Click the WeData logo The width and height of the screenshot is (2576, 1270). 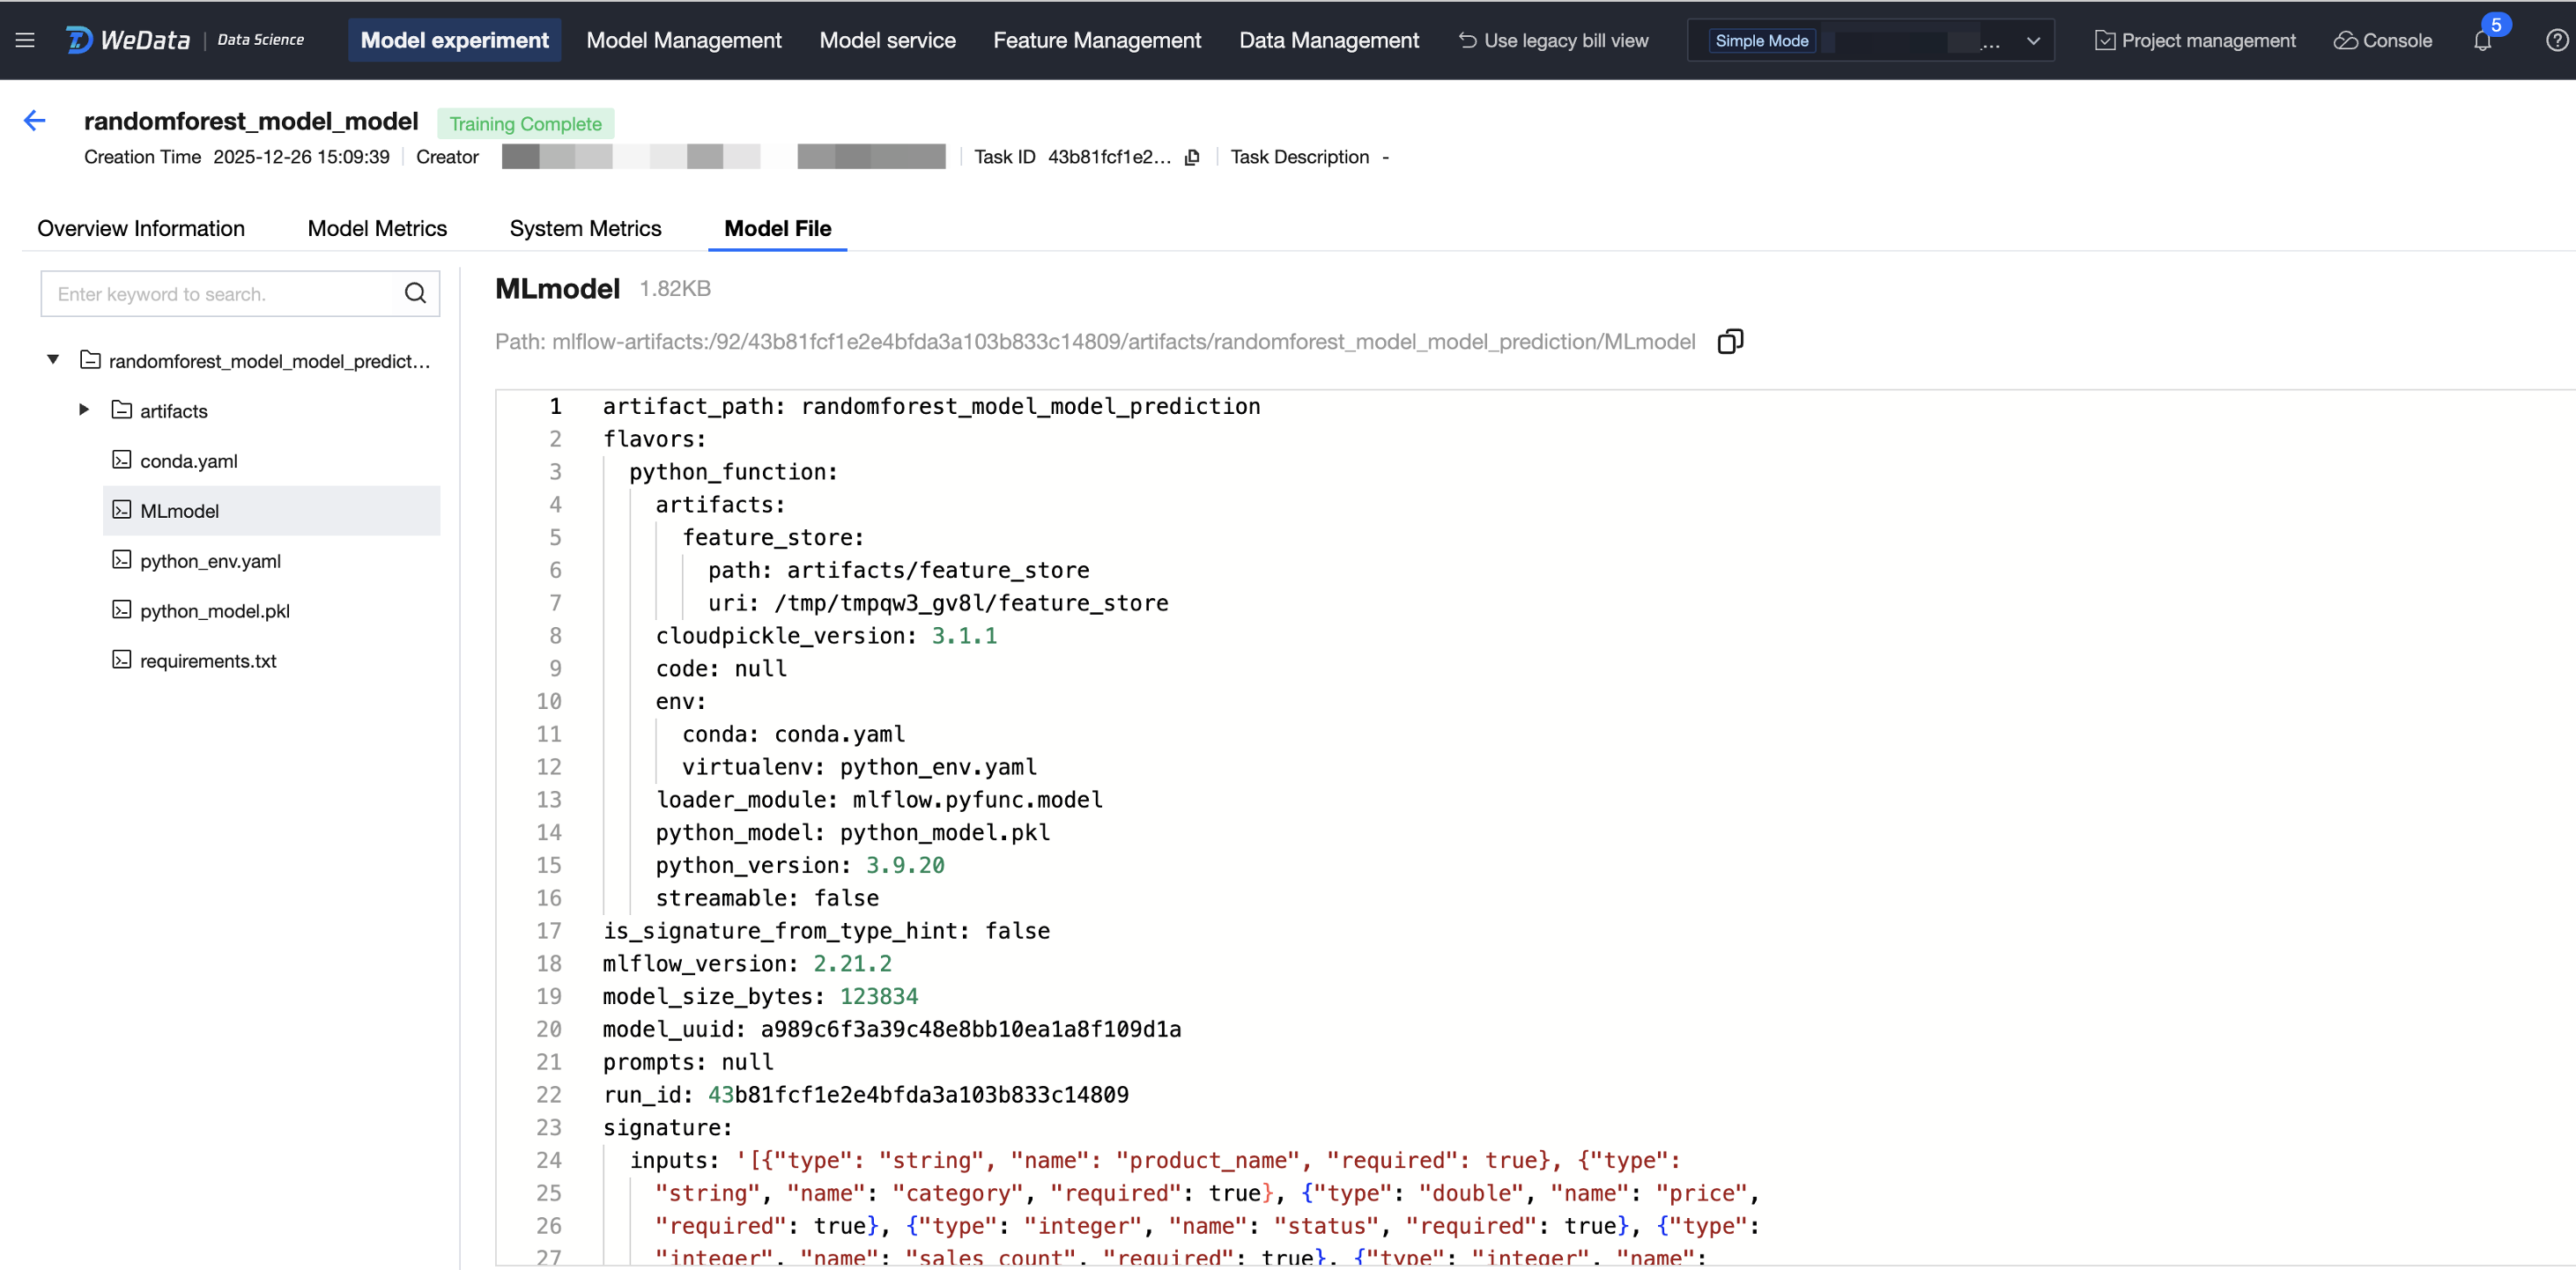128,40
